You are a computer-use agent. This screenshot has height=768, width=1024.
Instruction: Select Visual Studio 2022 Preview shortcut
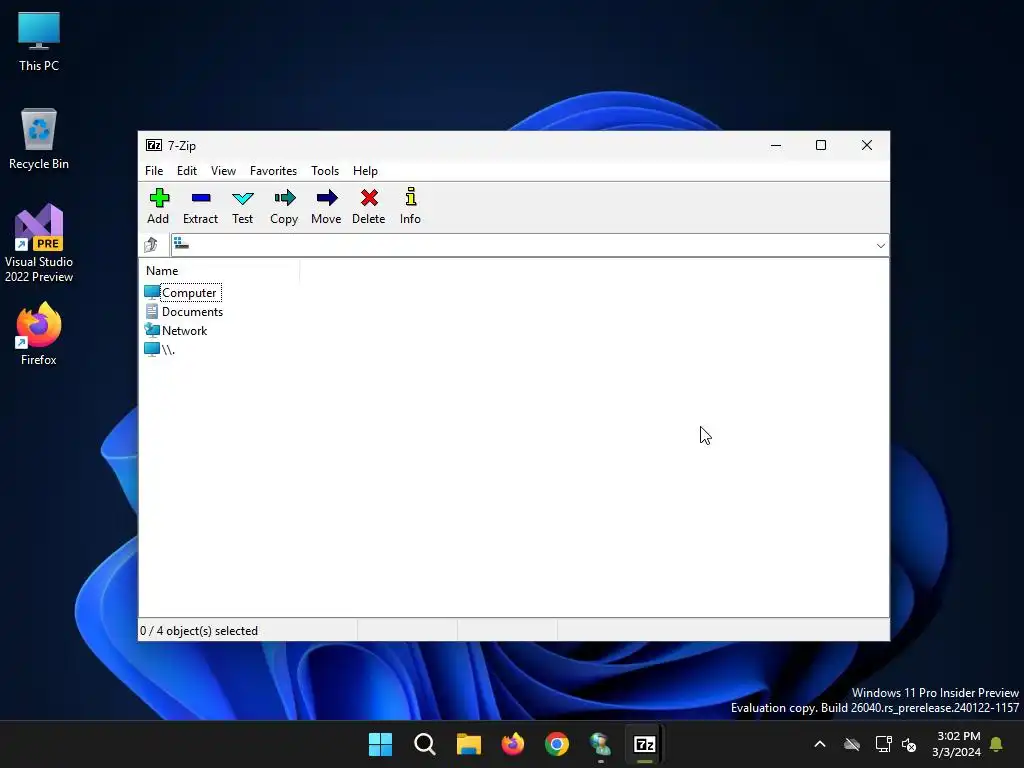(39, 244)
